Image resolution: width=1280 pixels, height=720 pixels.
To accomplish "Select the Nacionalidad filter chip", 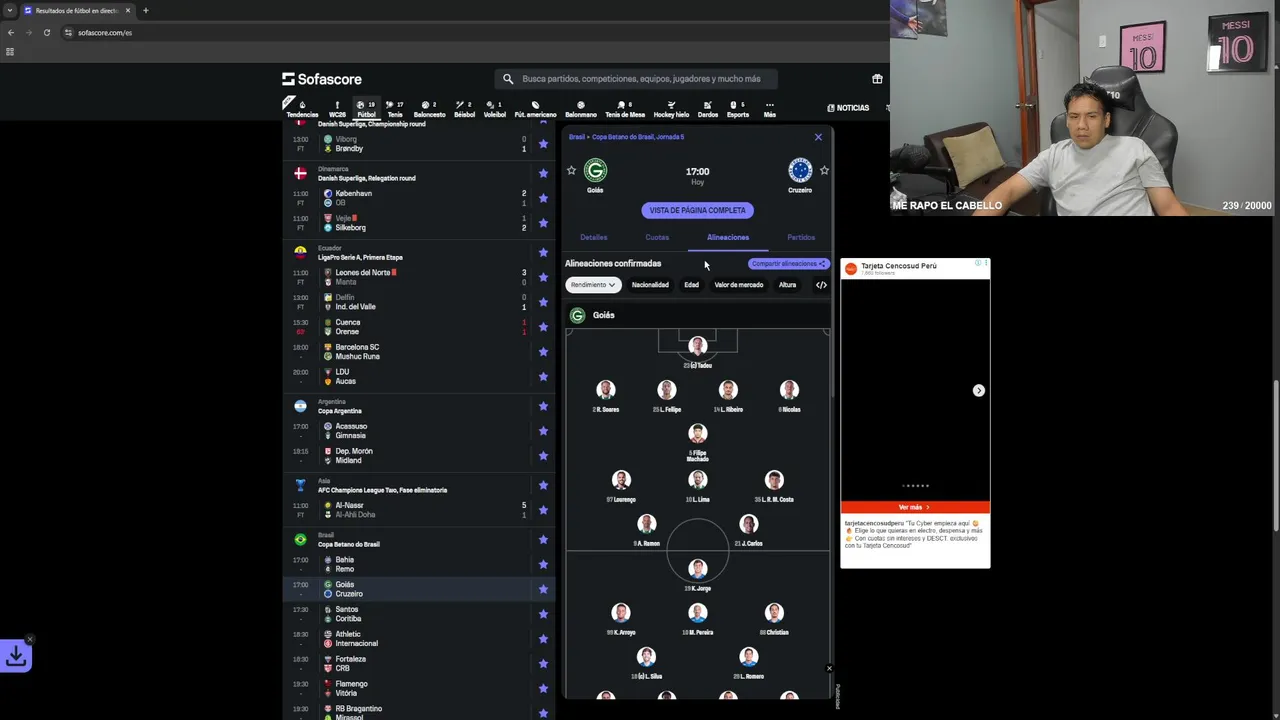I will click(x=650, y=285).
